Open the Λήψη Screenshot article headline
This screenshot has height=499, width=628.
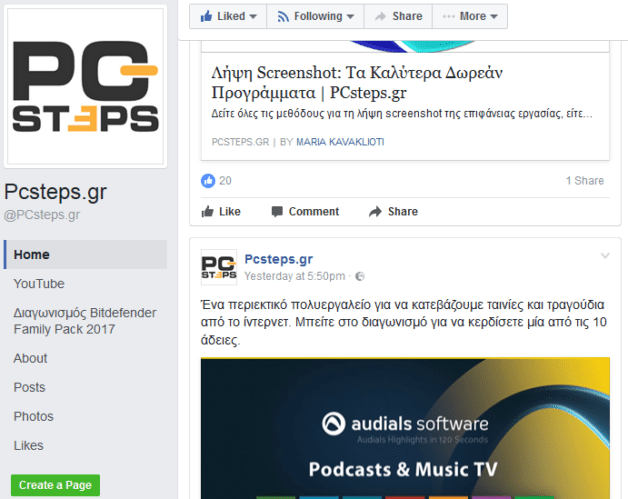click(357, 82)
